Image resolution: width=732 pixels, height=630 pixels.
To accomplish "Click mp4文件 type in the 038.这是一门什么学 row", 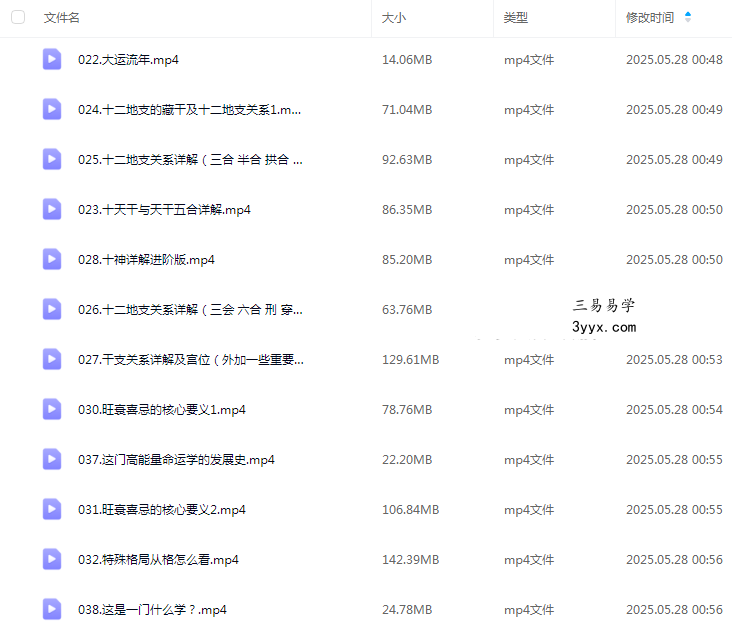I will click(529, 609).
